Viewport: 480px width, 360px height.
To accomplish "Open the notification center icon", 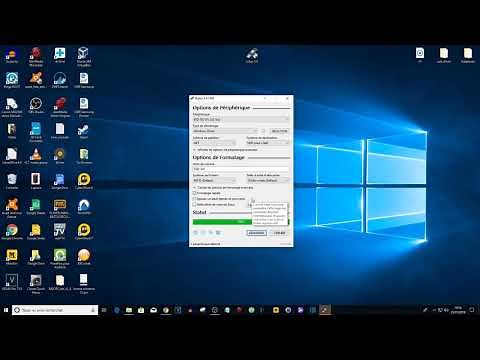I will [x=472, y=310].
